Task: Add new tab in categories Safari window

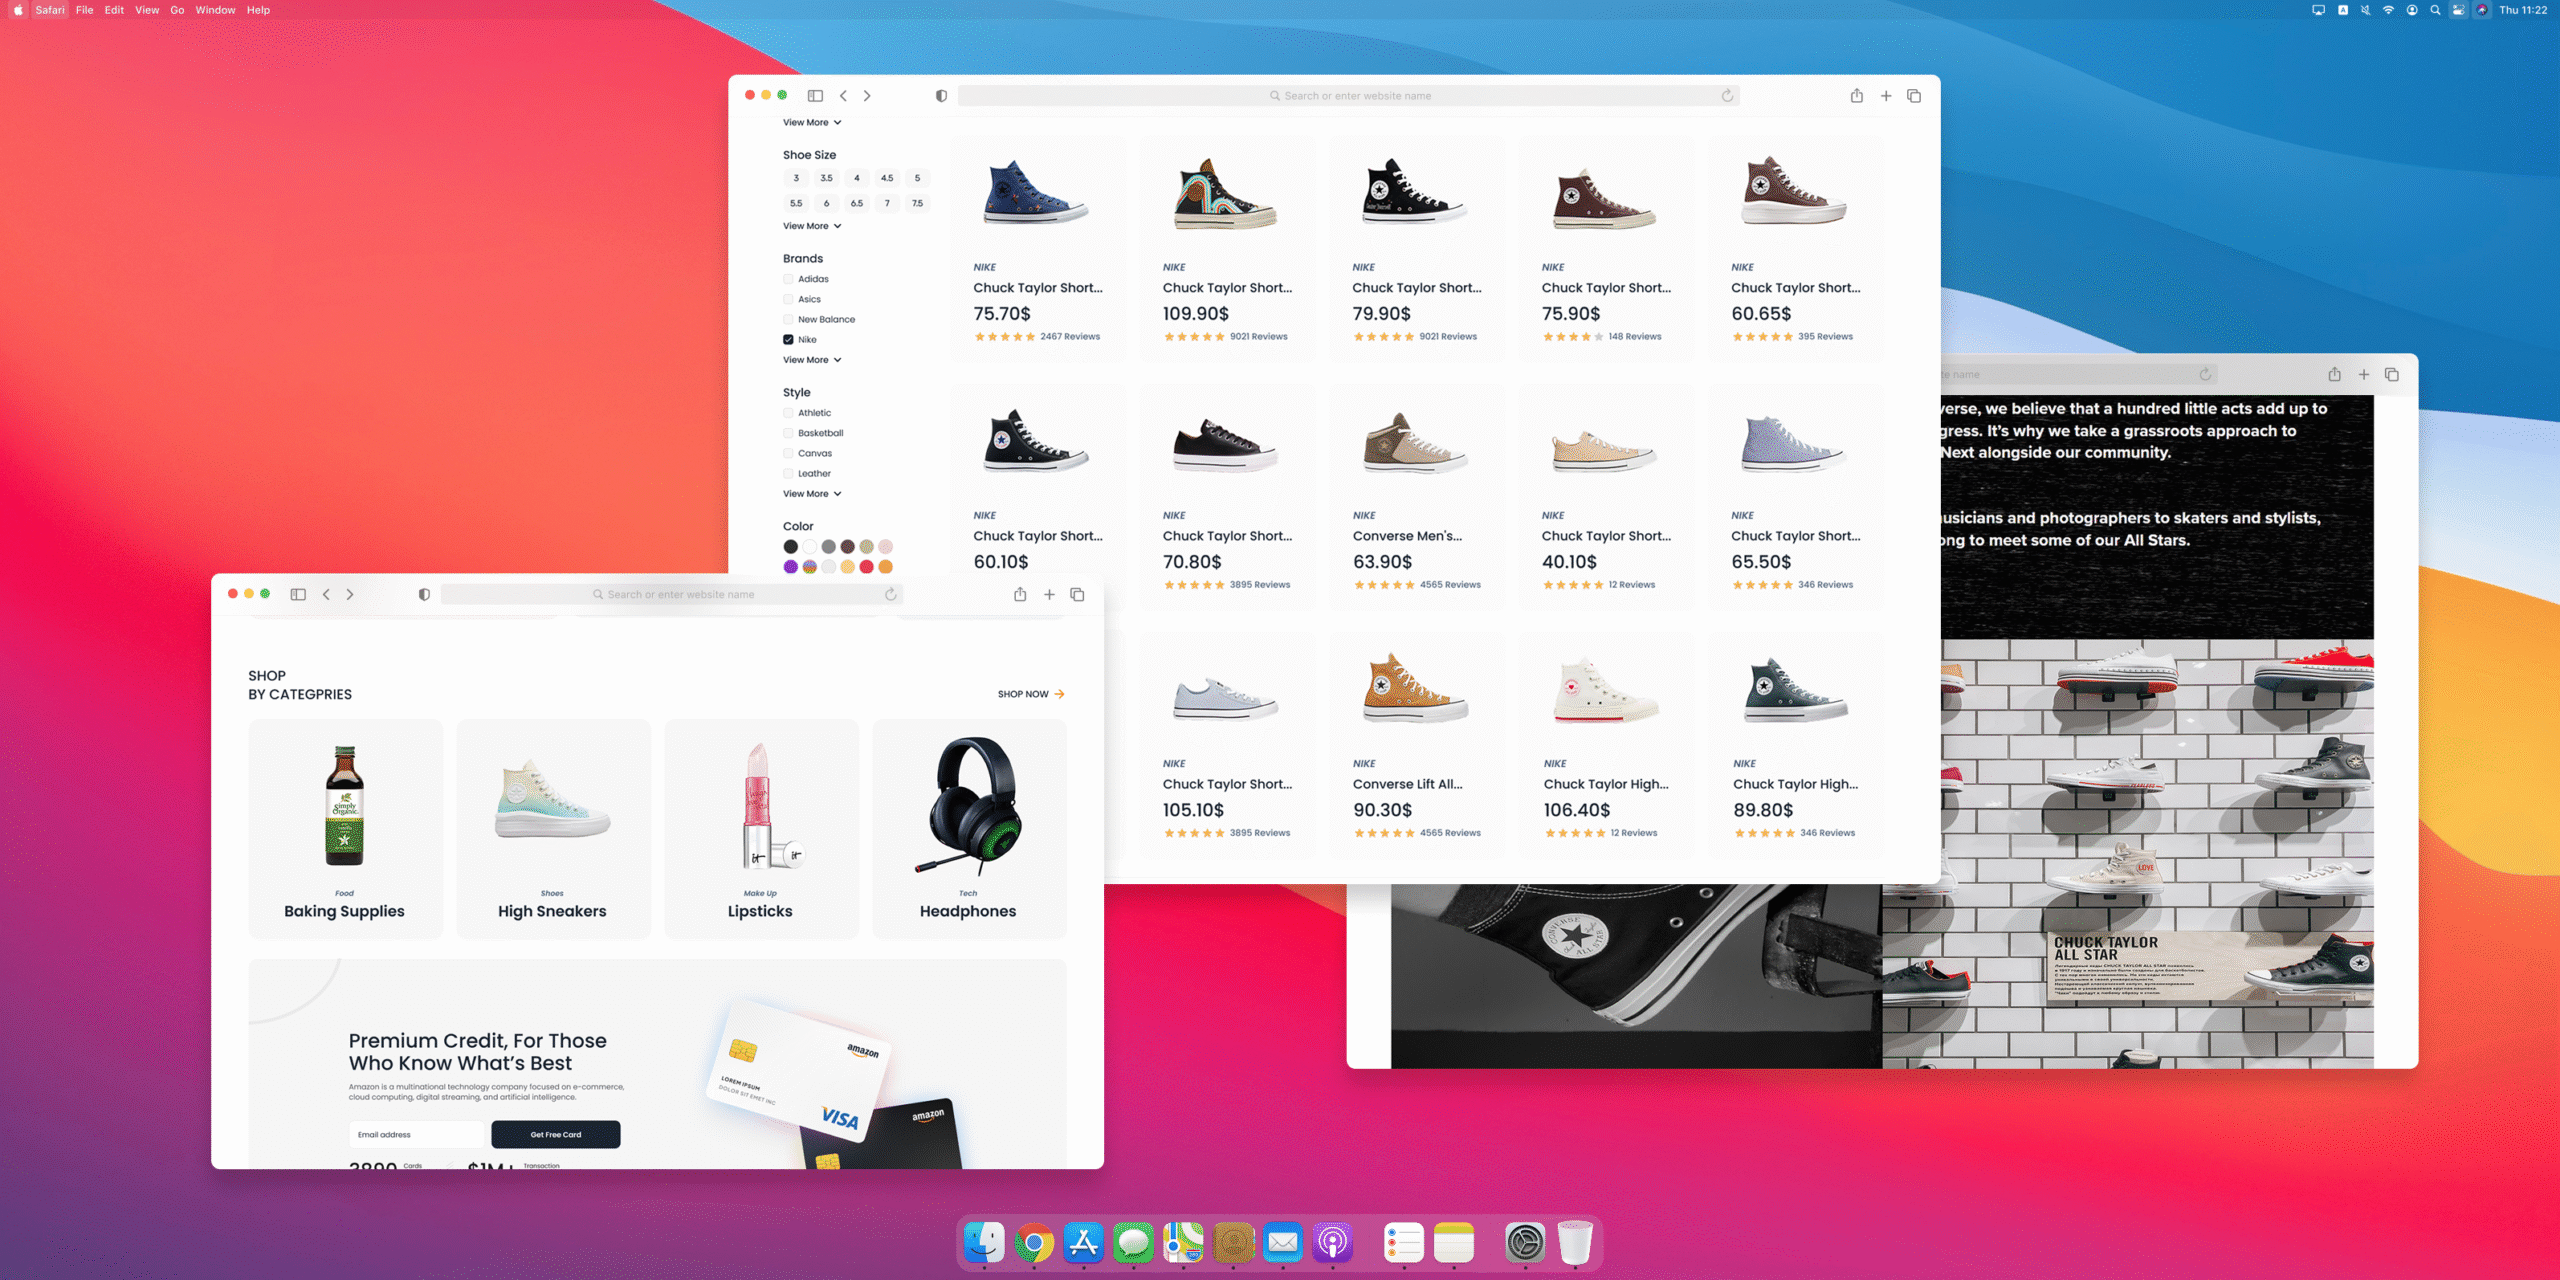Action: pyautogui.click(x=1049, y=594)
